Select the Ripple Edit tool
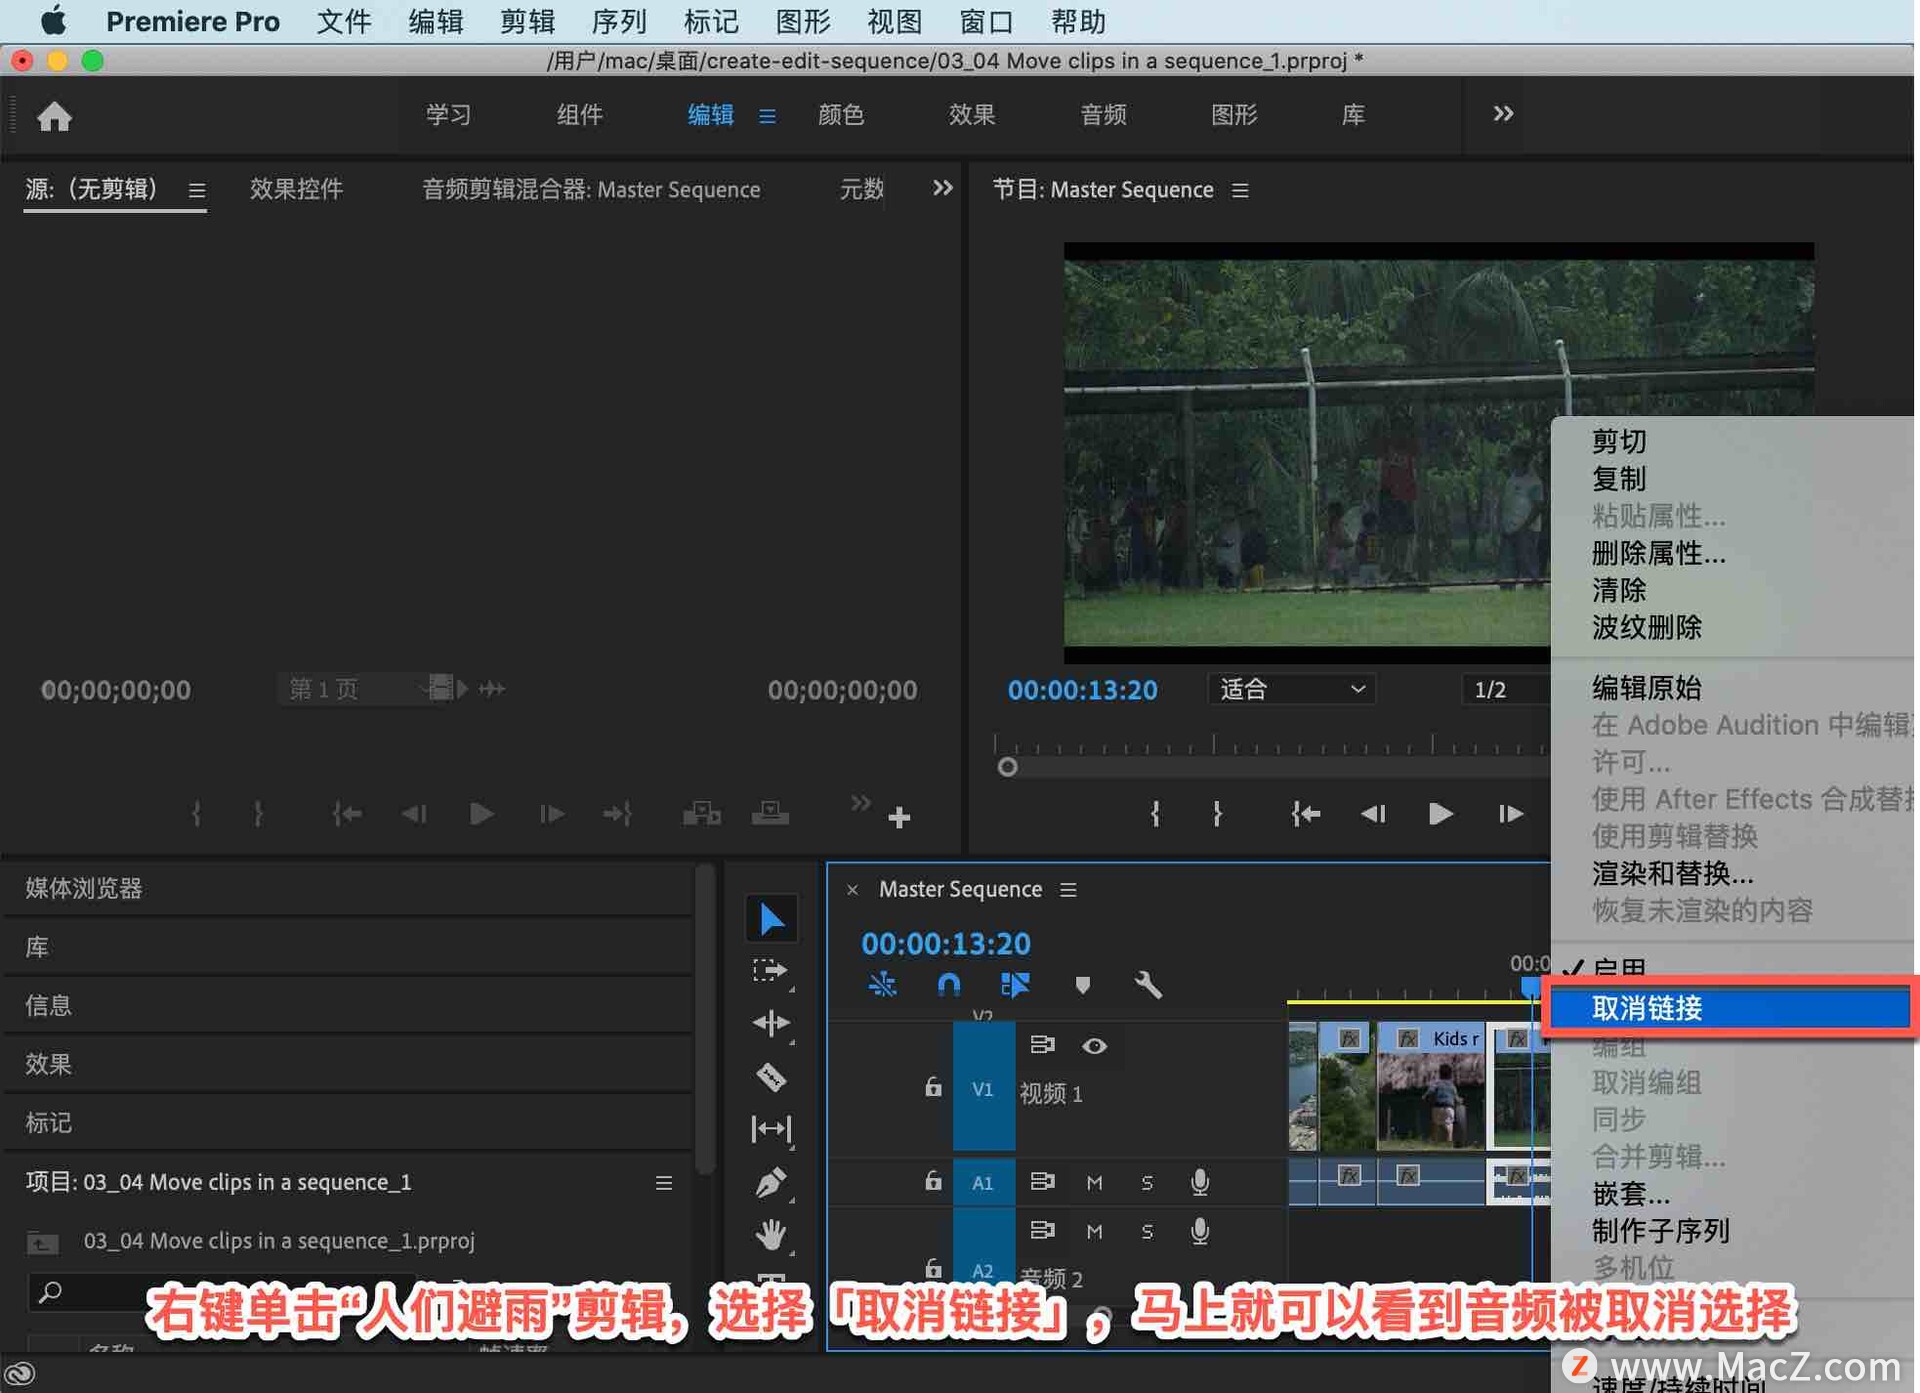Viewport: 1920px width, 1393px height. coord(771,1023)
